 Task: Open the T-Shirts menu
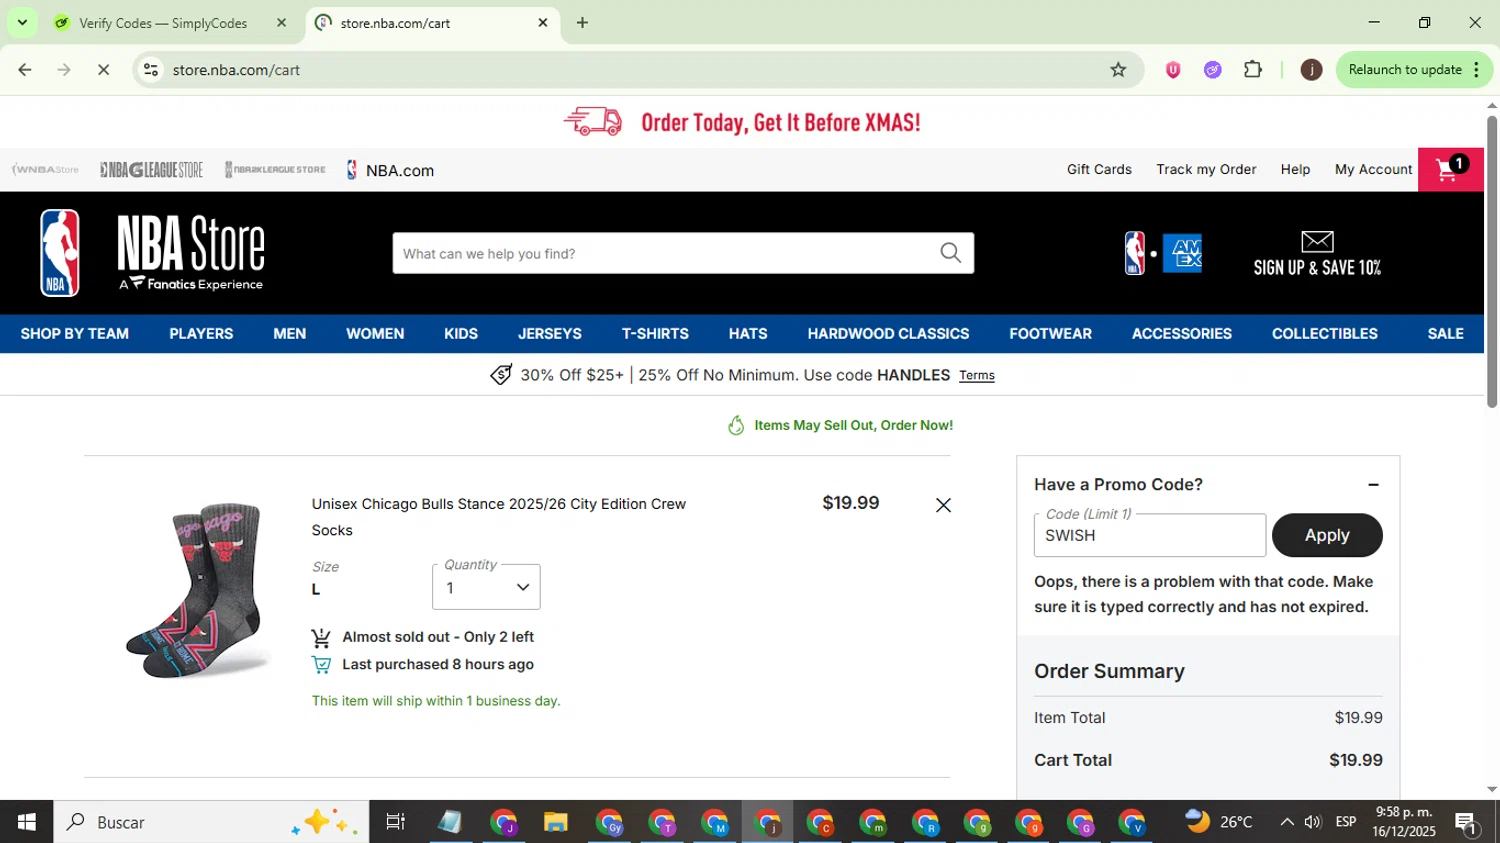pos(655,334)
